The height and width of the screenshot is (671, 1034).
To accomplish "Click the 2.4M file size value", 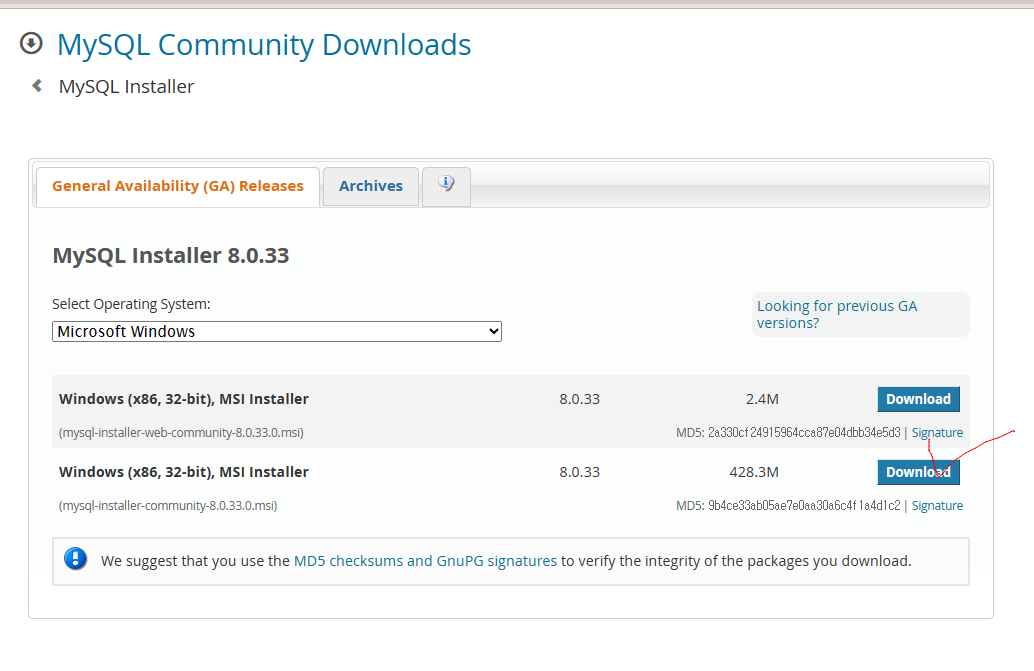I will [762, 399].
